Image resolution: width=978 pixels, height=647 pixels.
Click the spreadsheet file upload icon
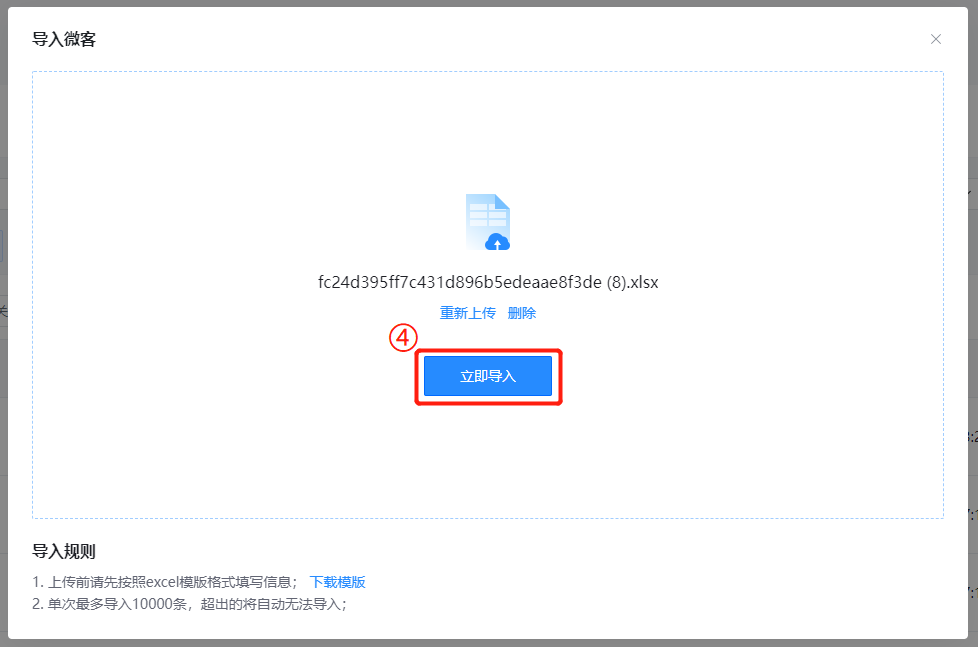click(x=488, y=222)
